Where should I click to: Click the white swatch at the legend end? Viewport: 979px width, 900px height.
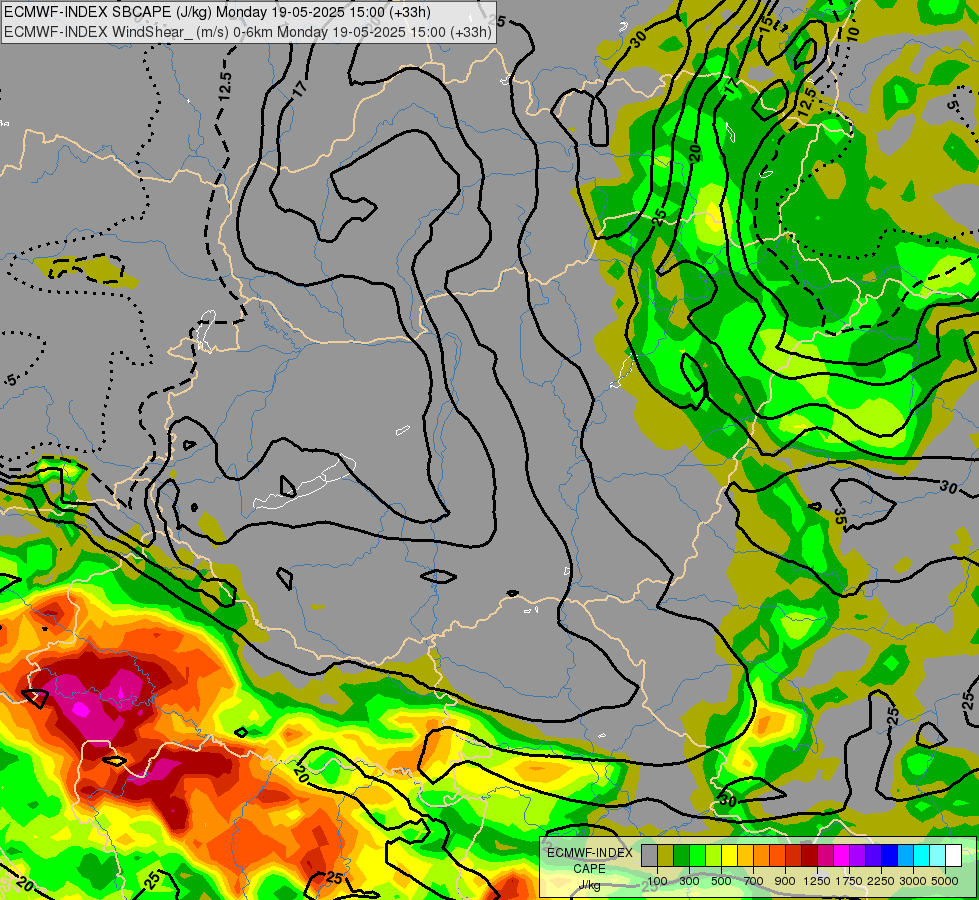point(953,856)
